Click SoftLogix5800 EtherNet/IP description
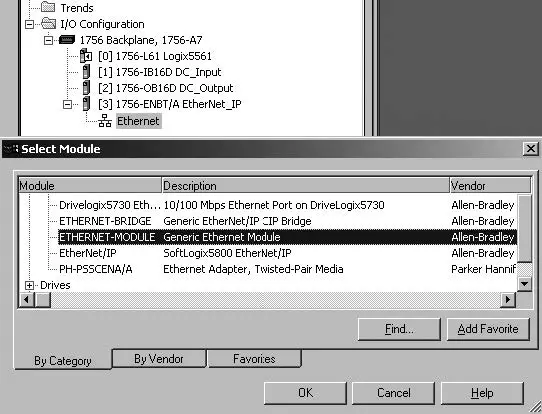Image resolution: width=542 pixels, height=414 pixels. pos(227,253)
